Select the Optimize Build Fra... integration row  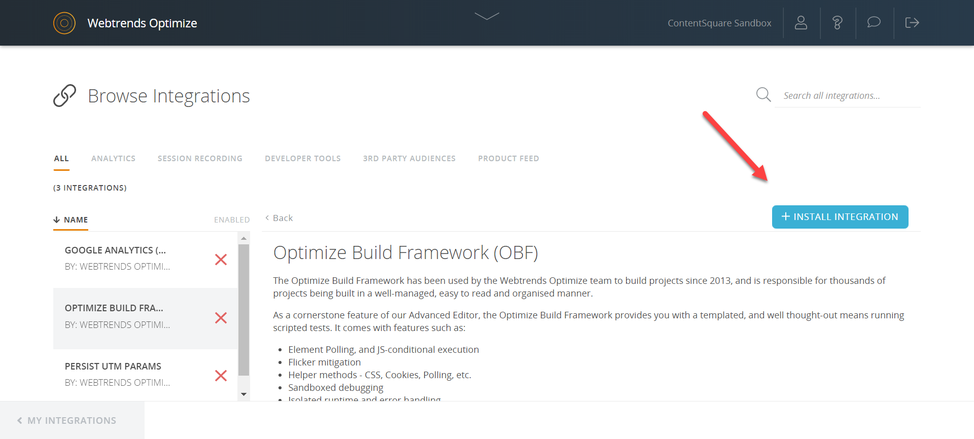coord(145,317)
